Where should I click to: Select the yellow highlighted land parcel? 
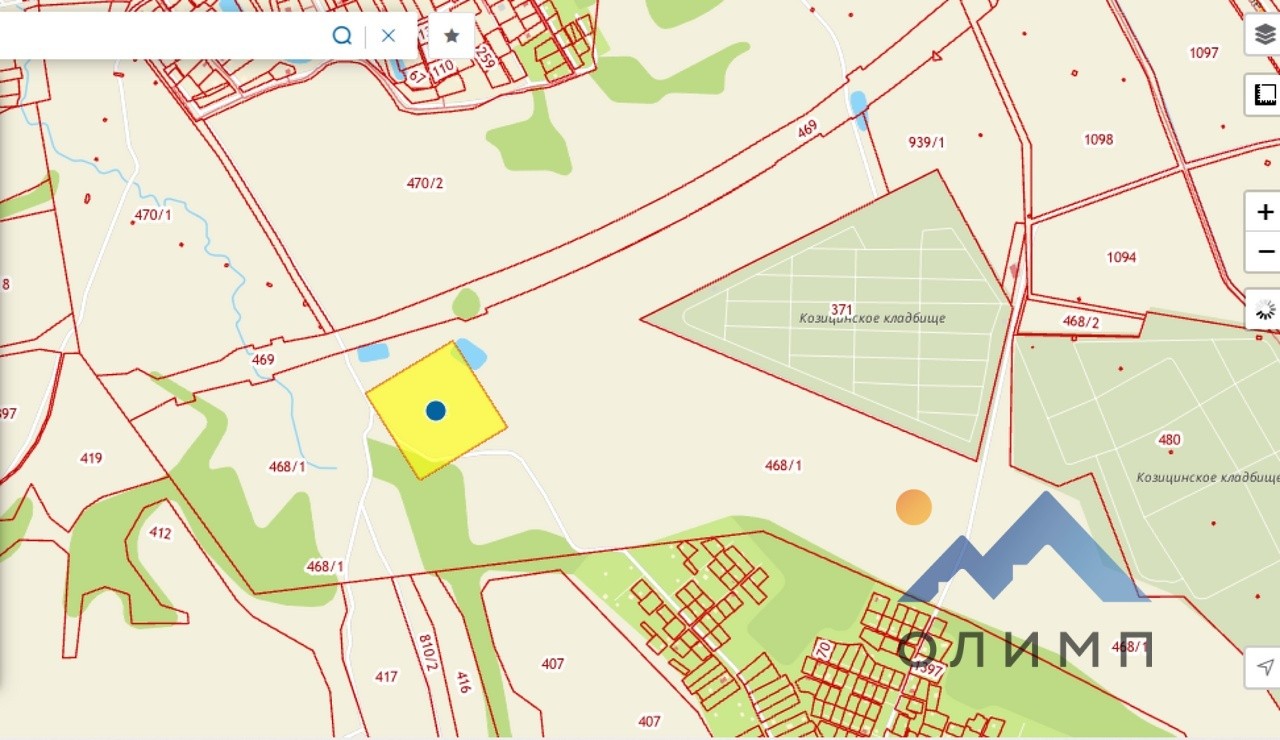pyautogui.click(x=436, y=410)
